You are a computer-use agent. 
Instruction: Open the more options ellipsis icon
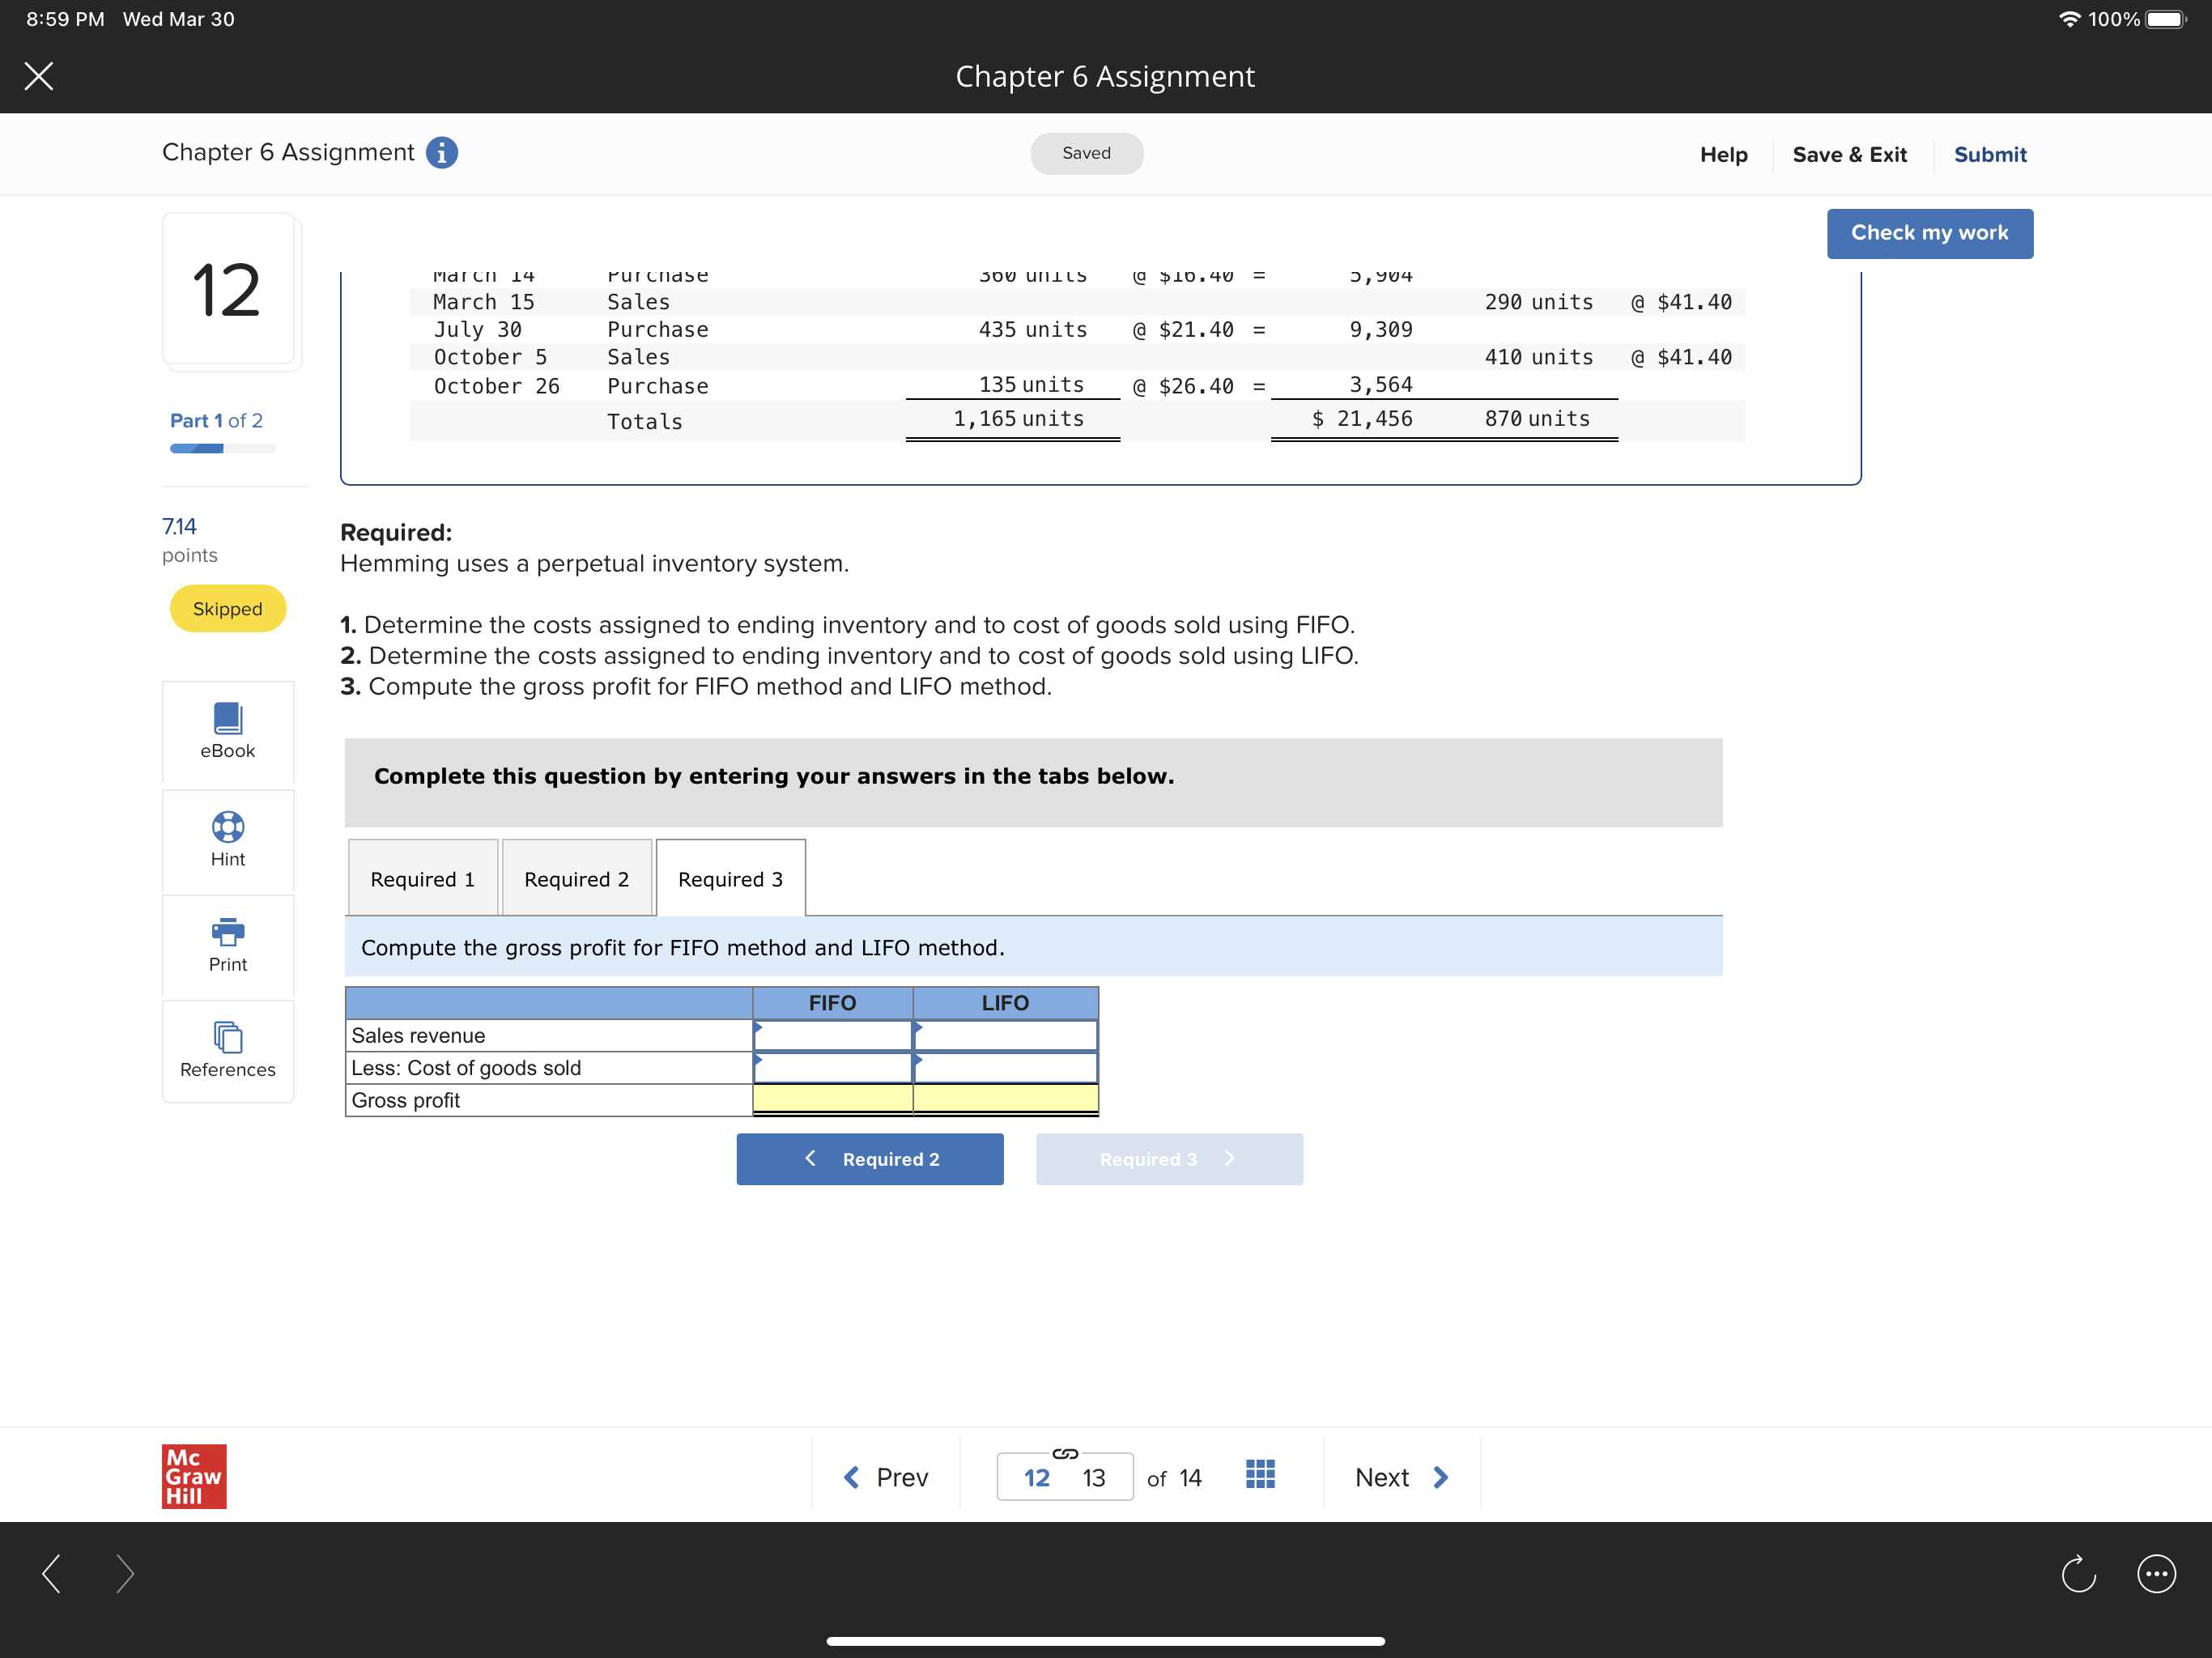click(x=2156, y=1574)
